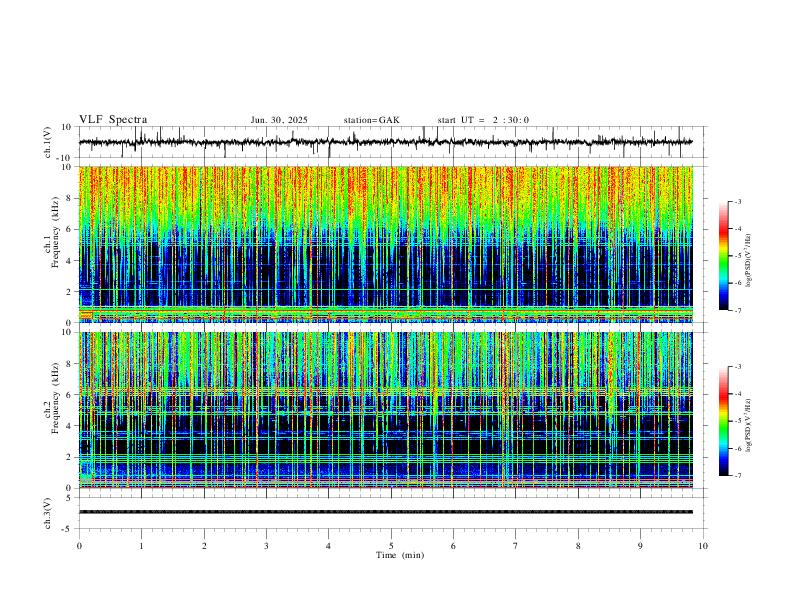This screenshot has height=612, width=792.
Task: Click the "-6" label on upper colorbar
Action: click(x=738, y=283)
